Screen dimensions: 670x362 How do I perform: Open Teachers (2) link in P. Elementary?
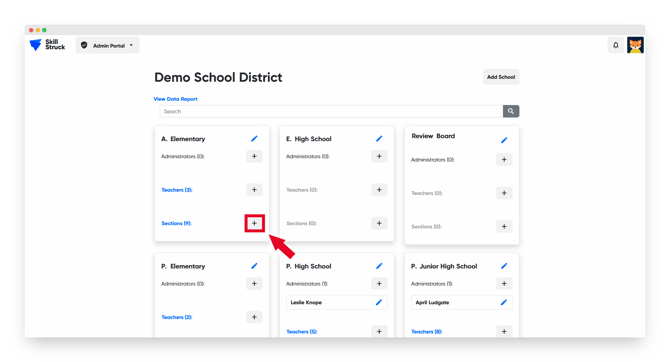click(176, 317)
